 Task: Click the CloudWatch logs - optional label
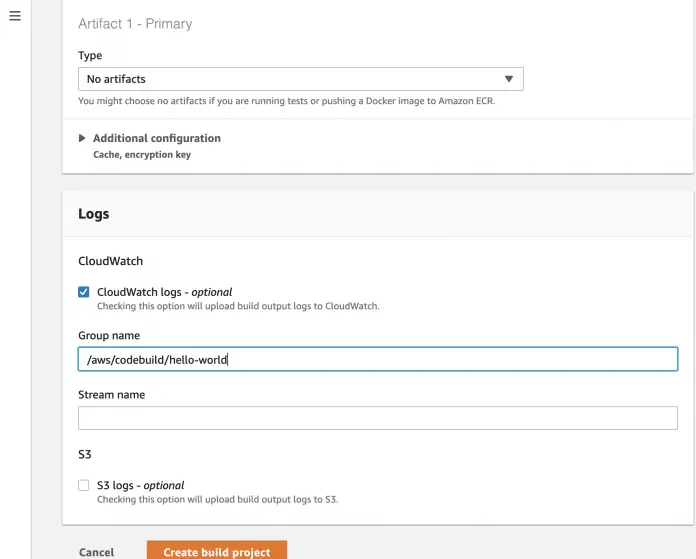click(x=164, y=292)
